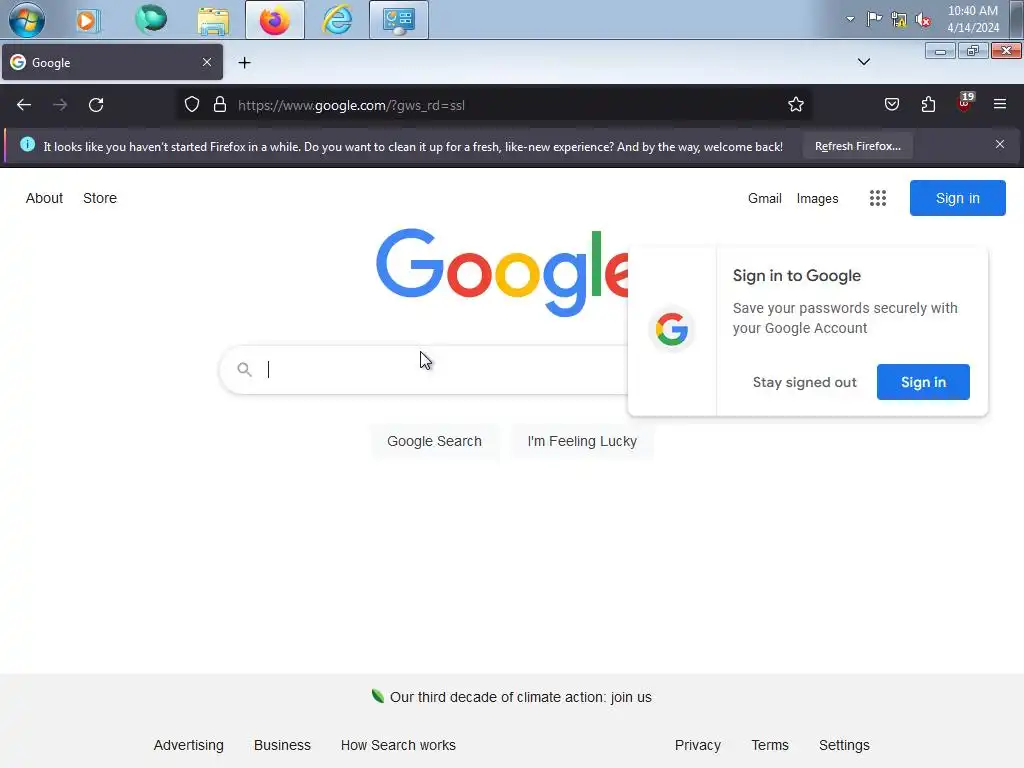Viewport: 1024px width, 768px height.
Task: Open the About link
Action: tap(44, 198)
